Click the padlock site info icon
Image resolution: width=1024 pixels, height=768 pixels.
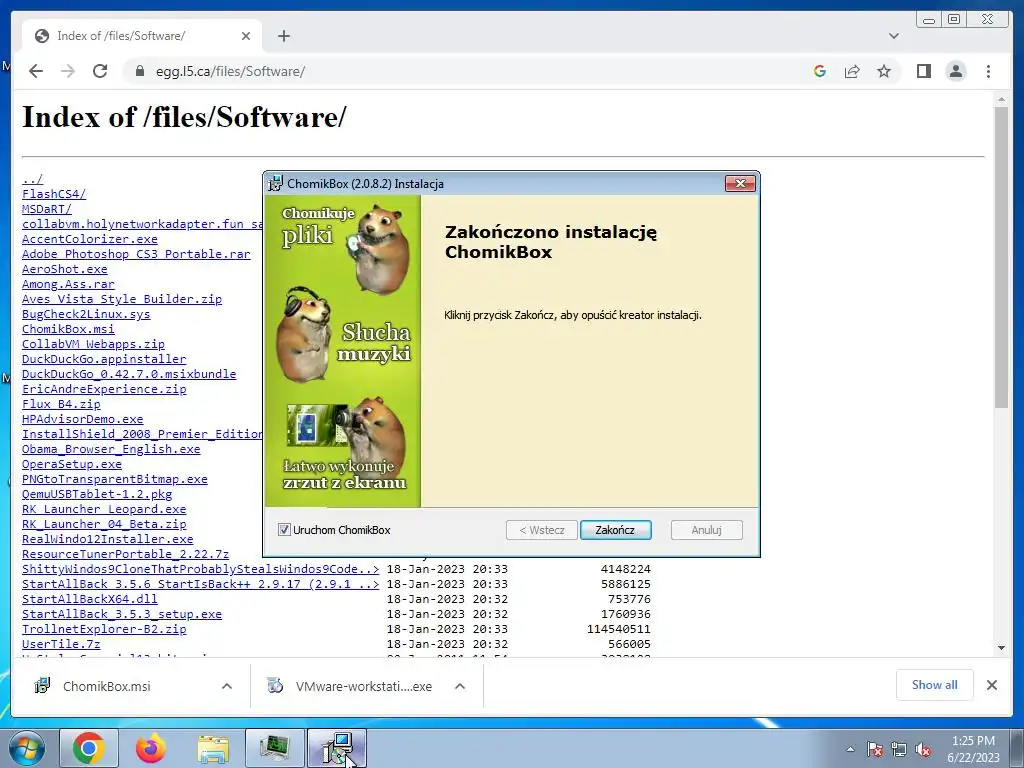[x=139, y=71]
